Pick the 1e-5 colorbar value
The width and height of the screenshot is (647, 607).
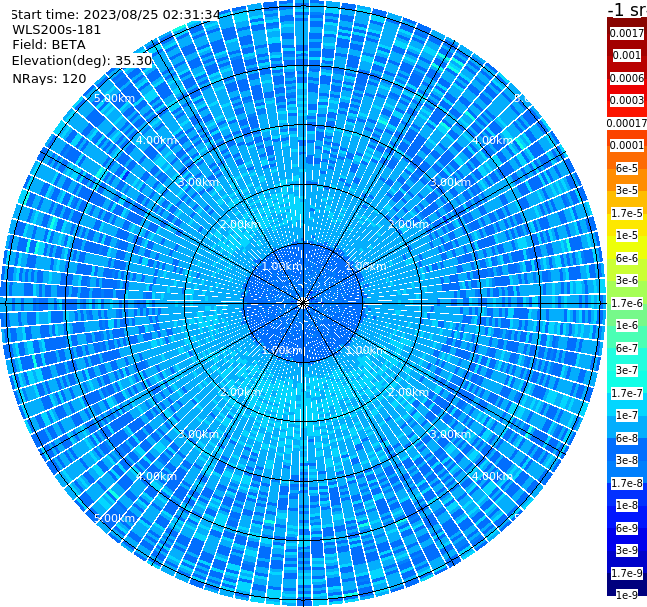[x=627, y=235]
